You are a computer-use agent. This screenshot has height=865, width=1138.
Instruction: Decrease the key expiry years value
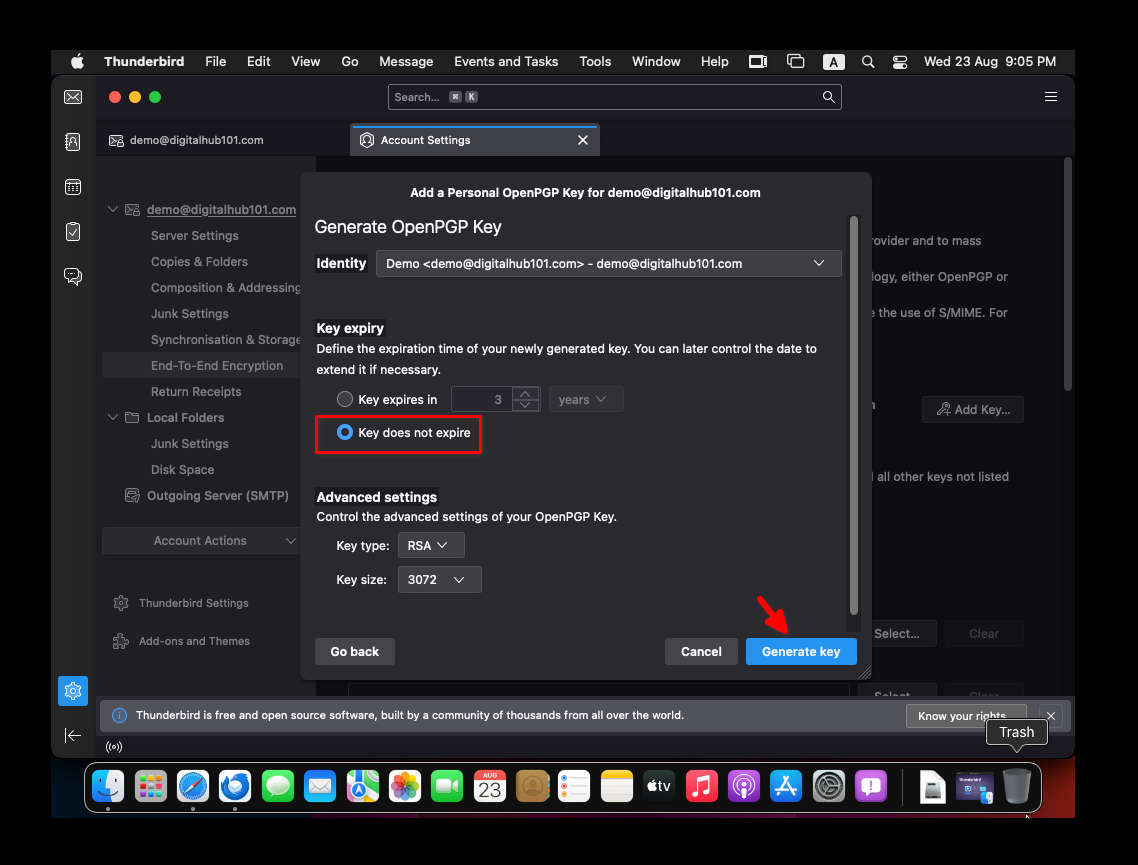point(525,405)
